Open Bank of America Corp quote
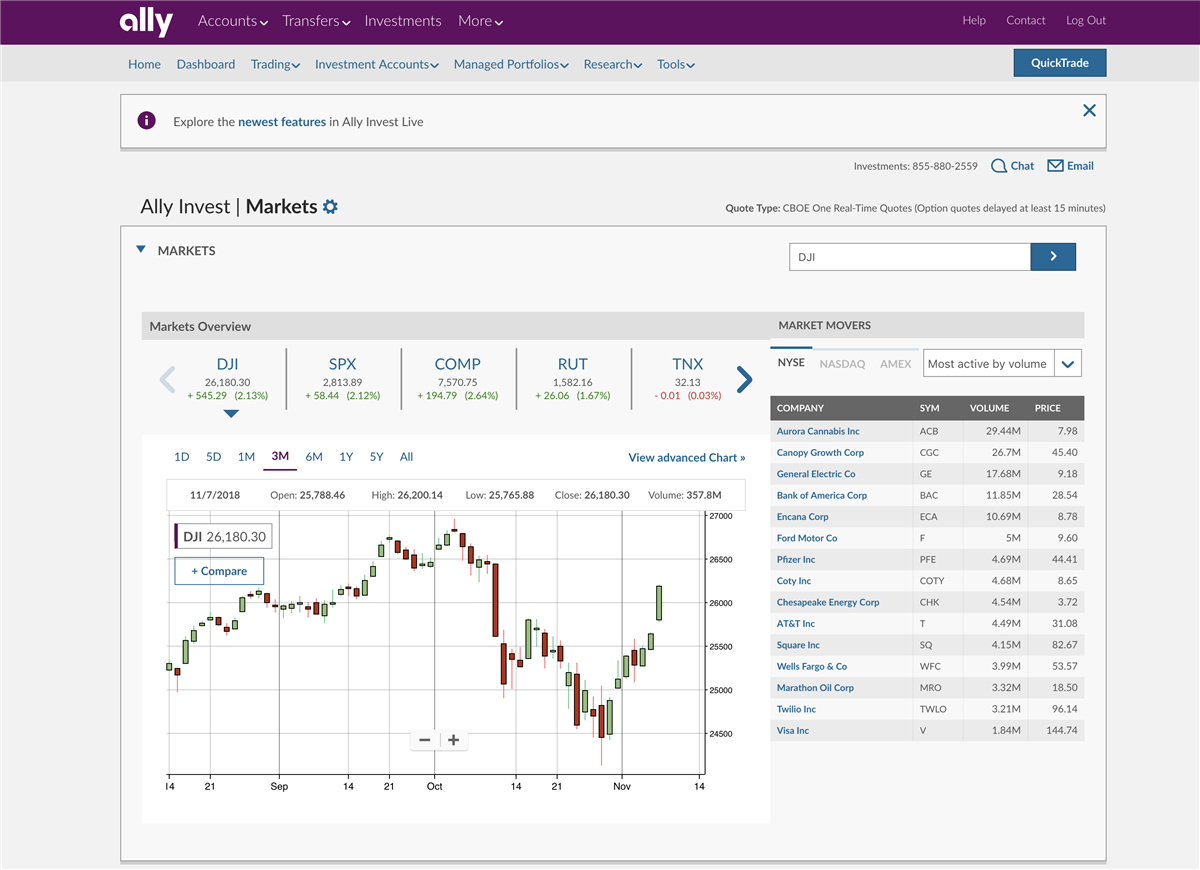 tap(822, 496)
